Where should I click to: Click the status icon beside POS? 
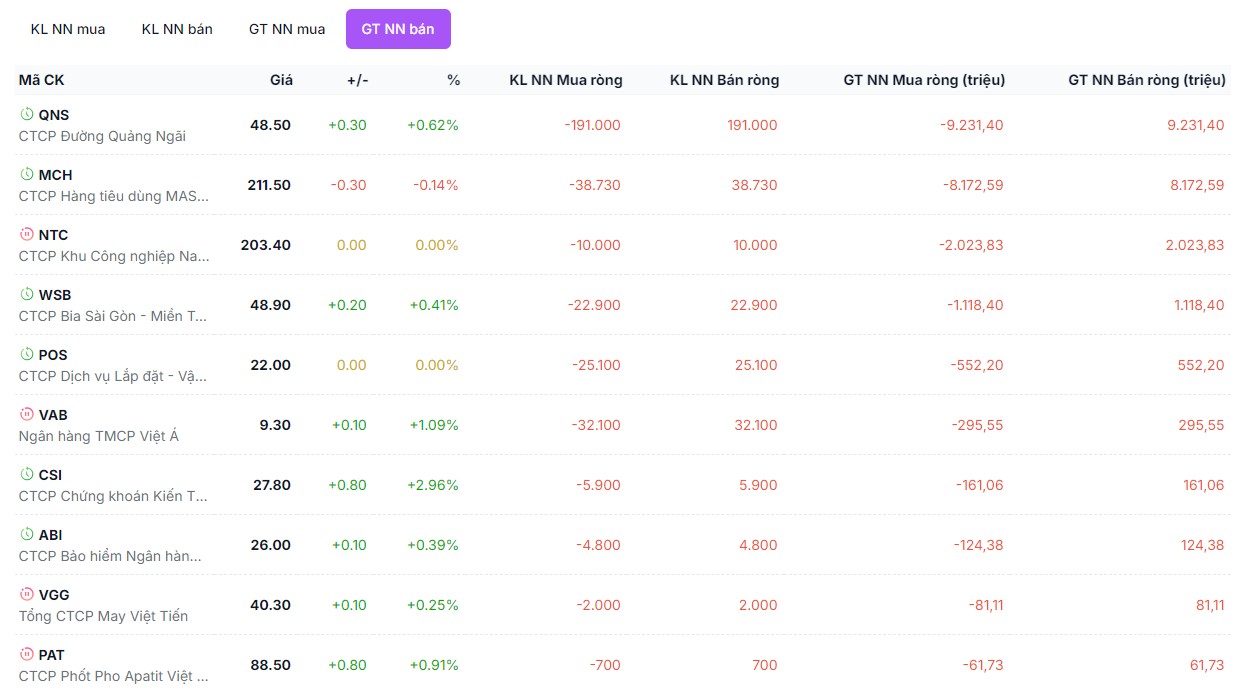[27, 354]
